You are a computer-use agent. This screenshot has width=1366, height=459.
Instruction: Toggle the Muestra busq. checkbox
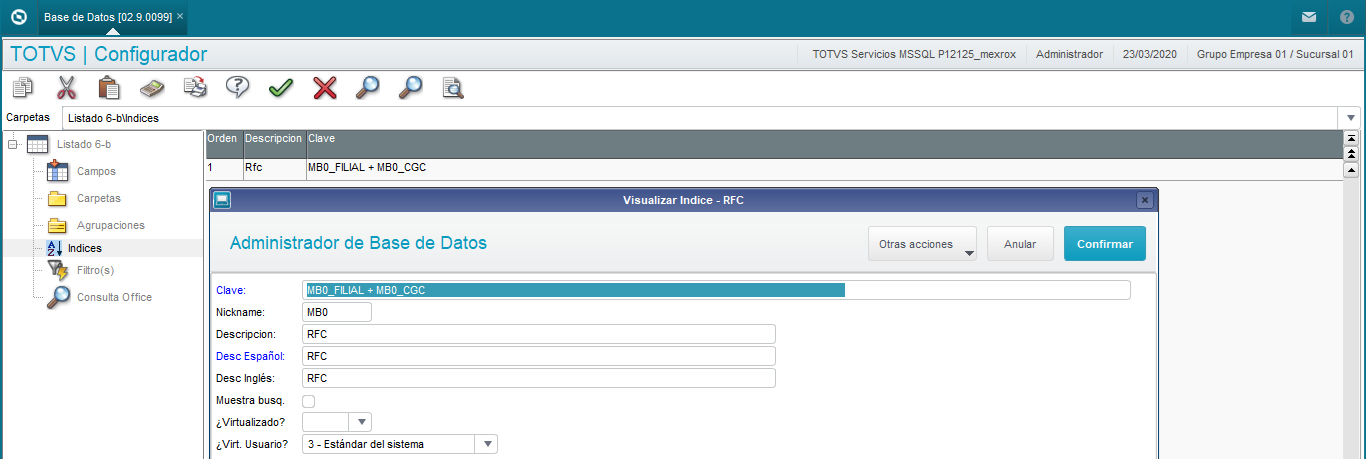(x=309, y=401)
